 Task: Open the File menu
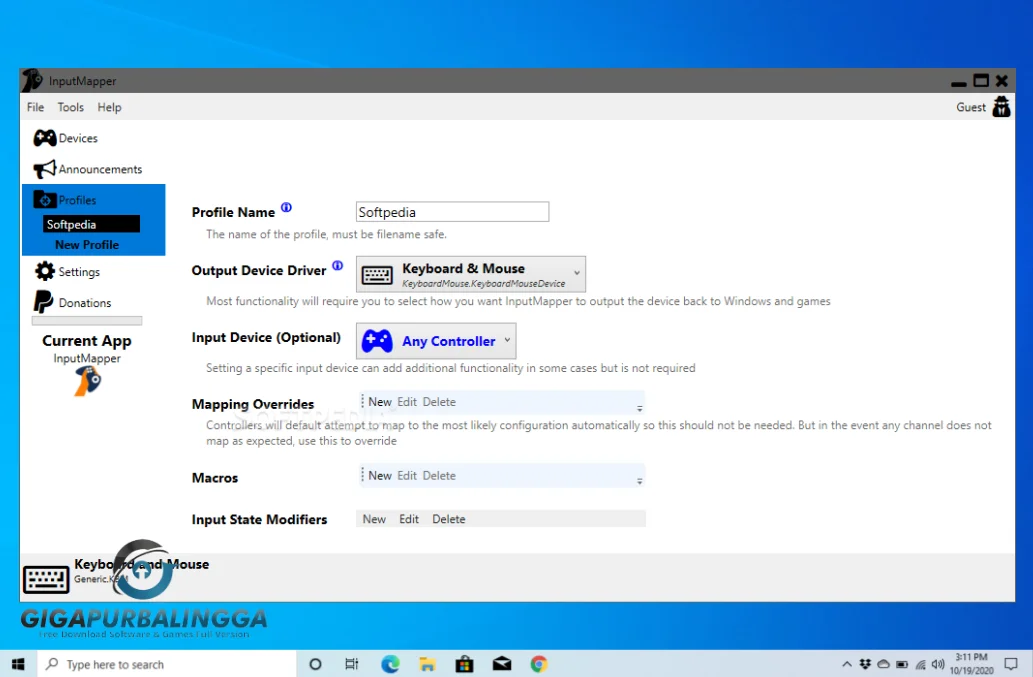(x=35, y=107)
